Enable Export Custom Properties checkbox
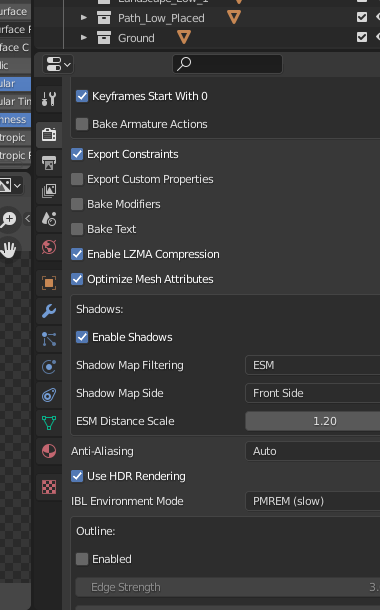This screenshot has height=610, width=380. coord(77,179)
